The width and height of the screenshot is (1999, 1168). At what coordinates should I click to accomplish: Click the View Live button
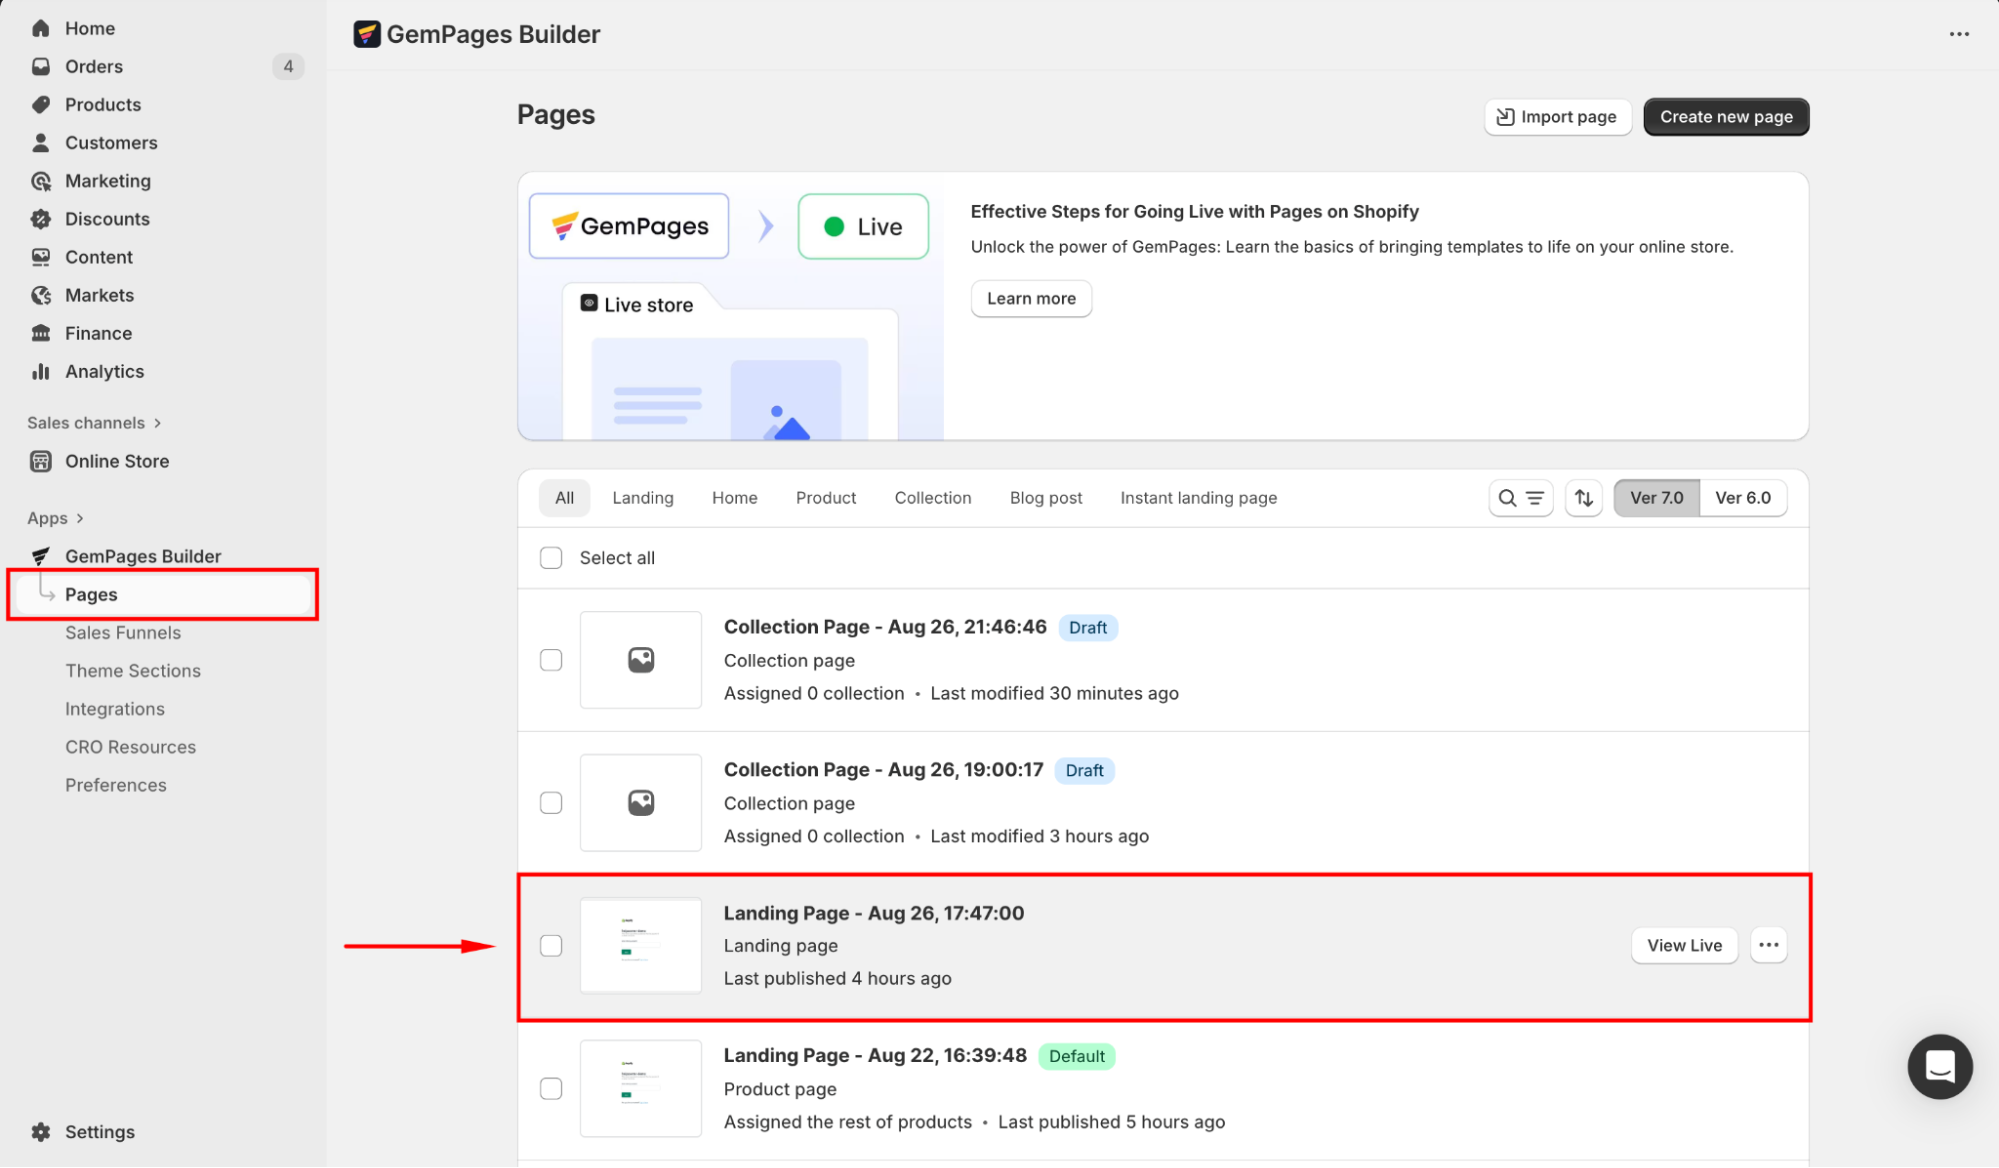(1684, 945)
